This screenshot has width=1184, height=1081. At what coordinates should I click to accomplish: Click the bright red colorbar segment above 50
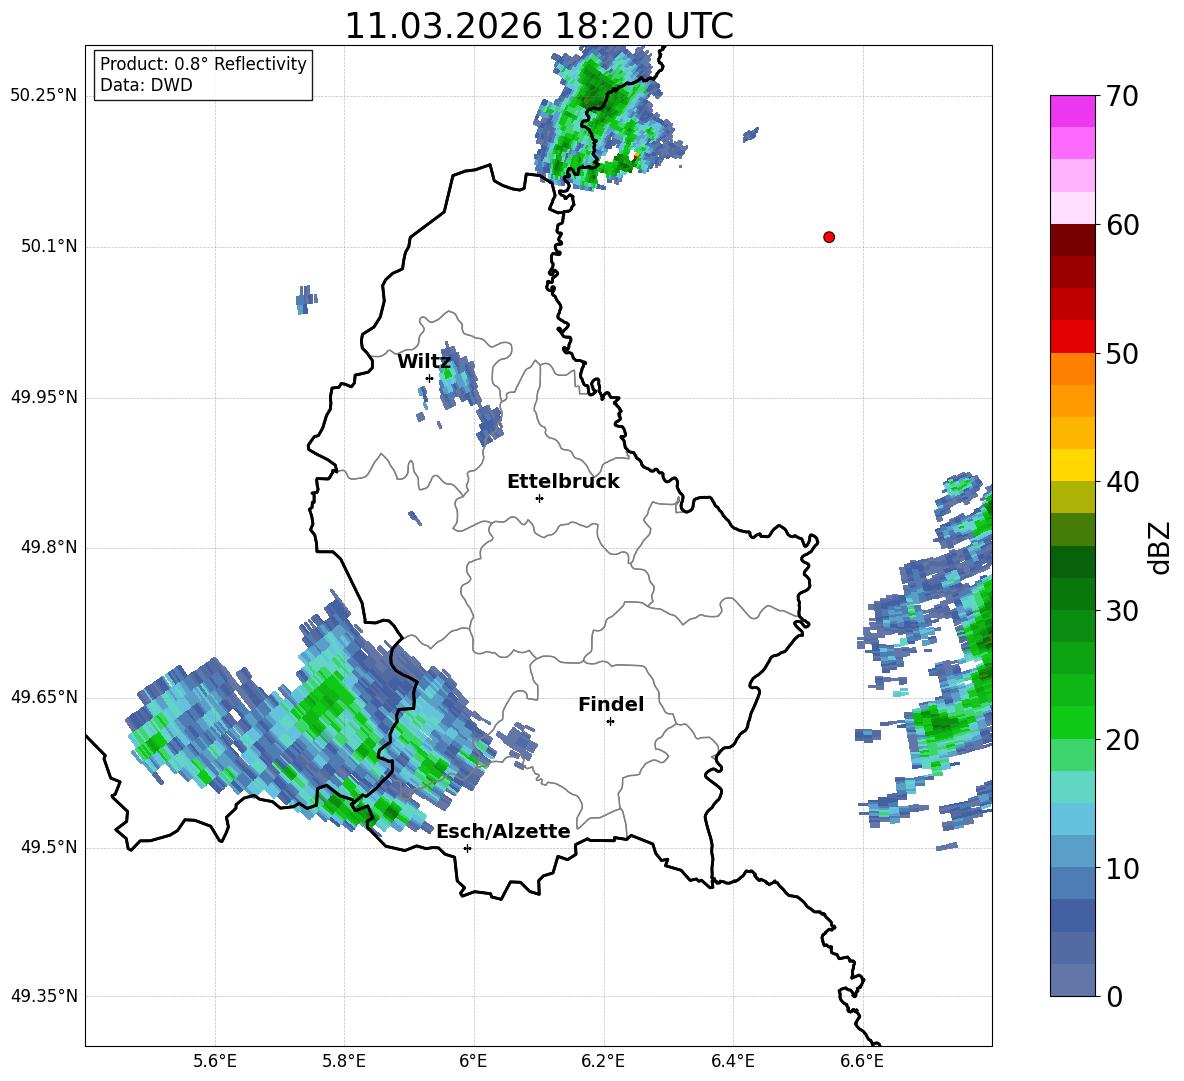pos(1072,337)
